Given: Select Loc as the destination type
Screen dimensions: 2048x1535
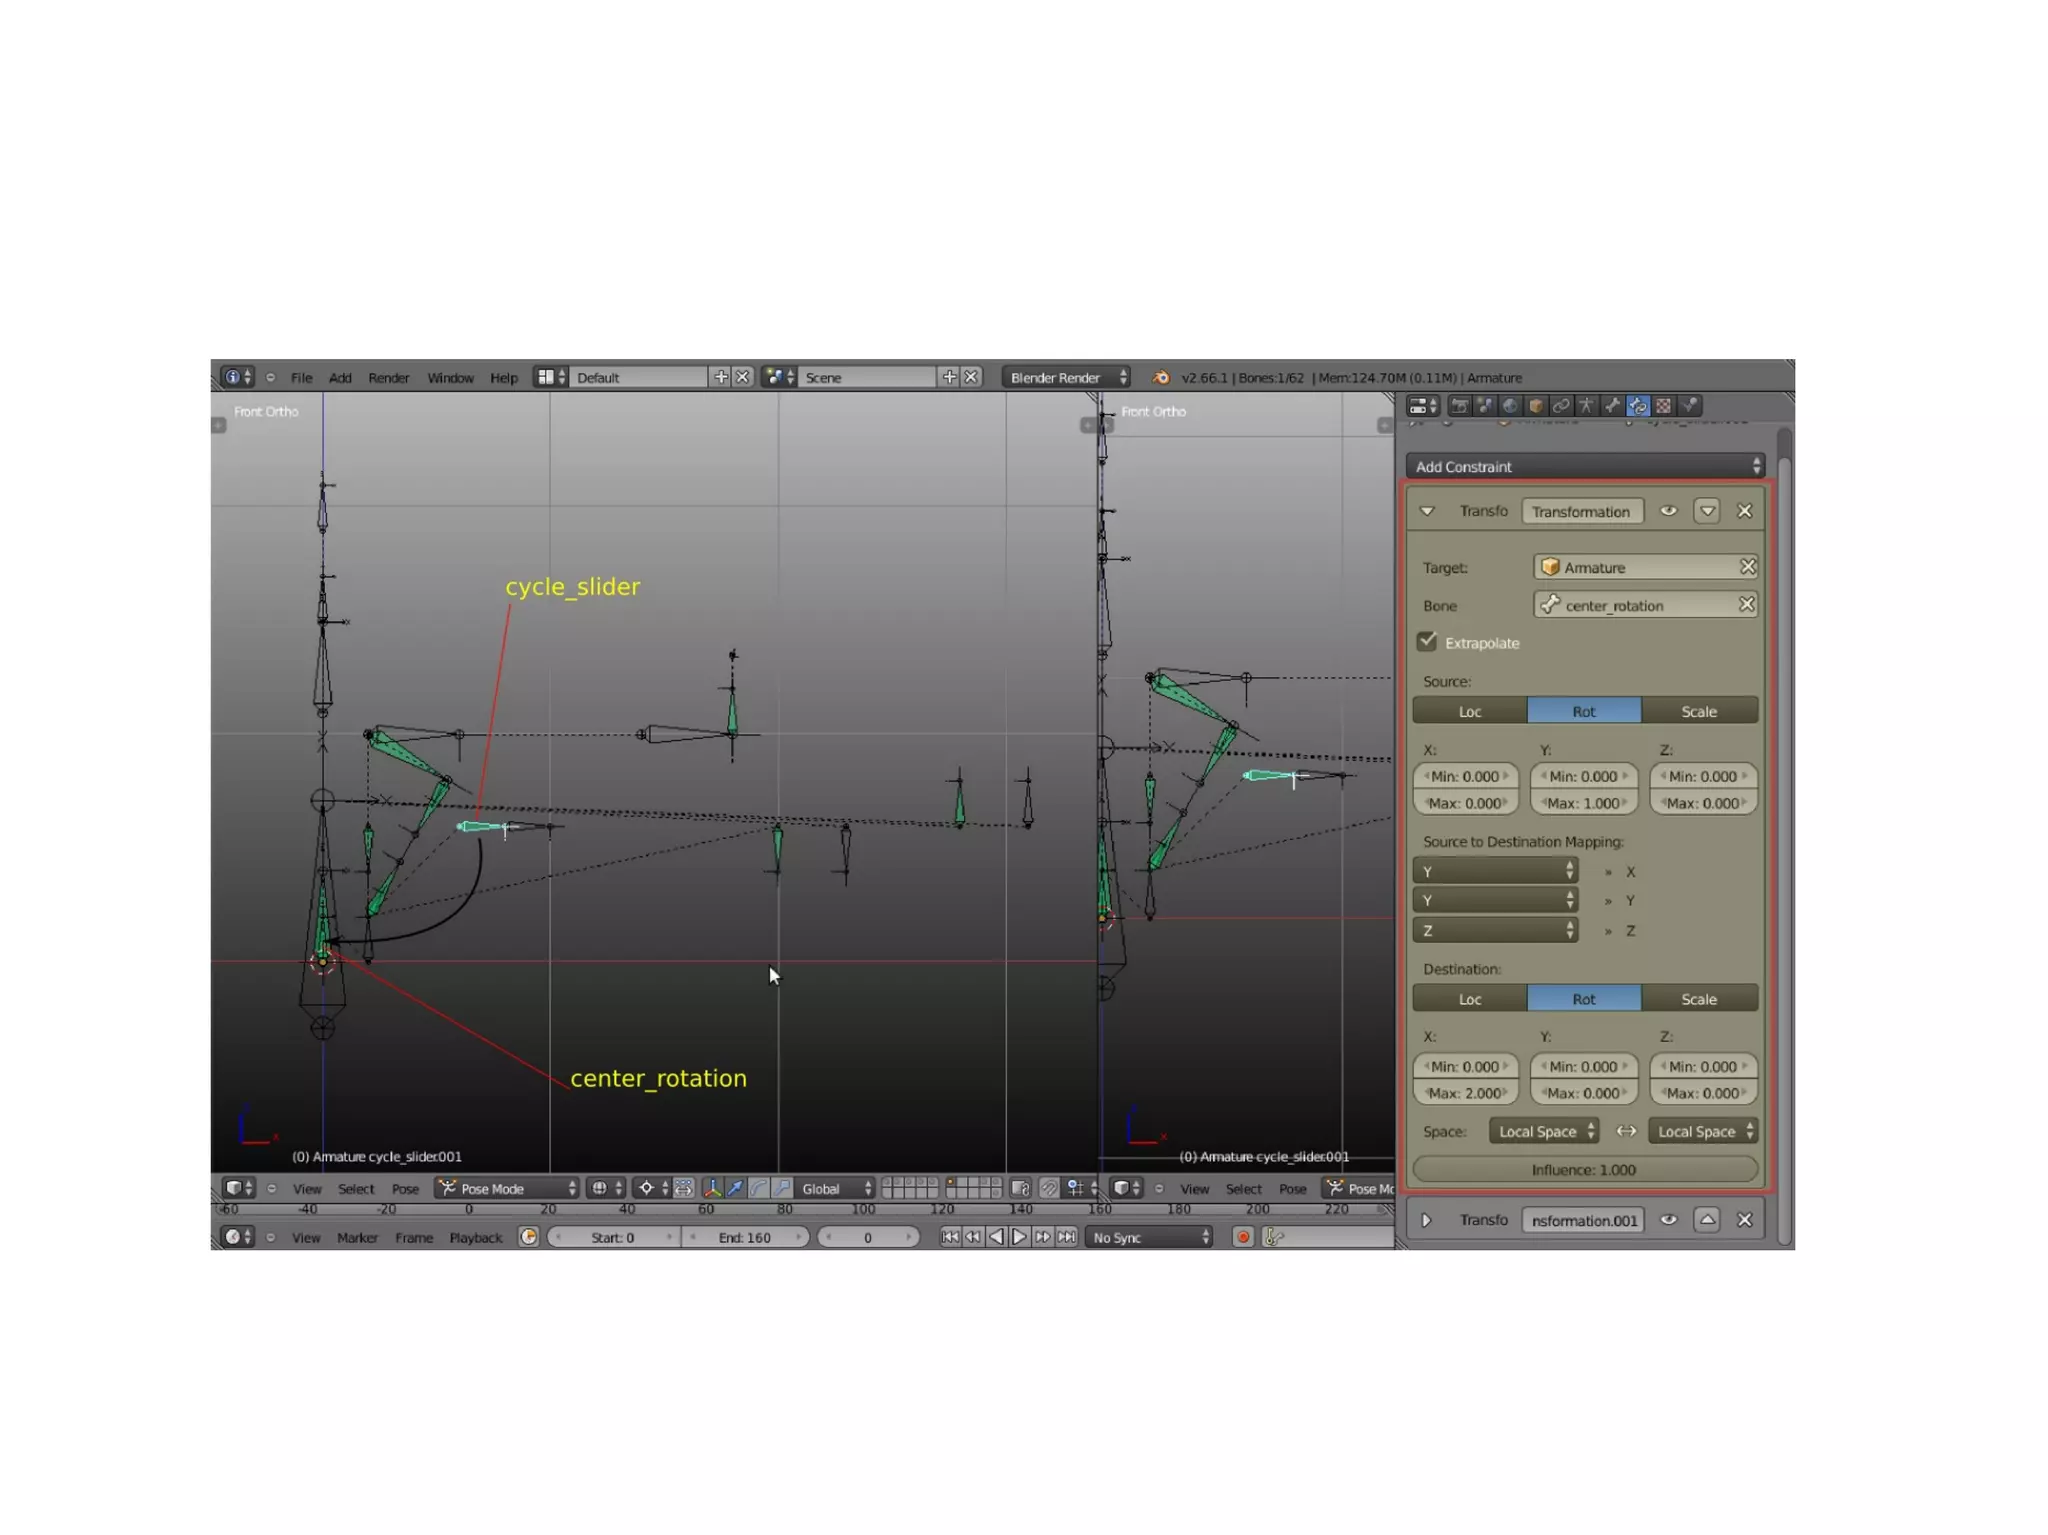Looking at the screenshot, I should (1469, 999).
